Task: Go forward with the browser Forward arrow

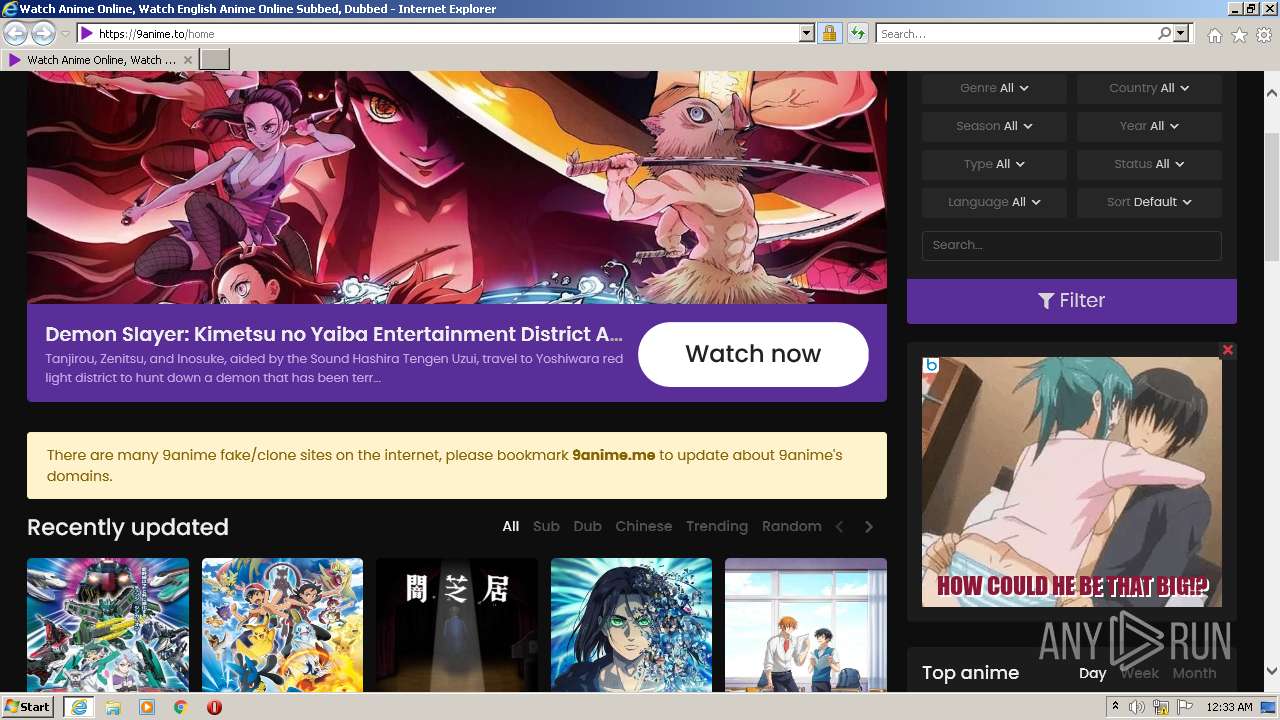Action: [43, 33]
